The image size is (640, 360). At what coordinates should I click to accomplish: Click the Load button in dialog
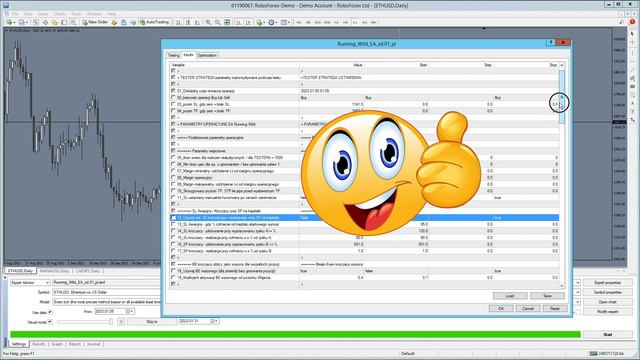(510, 296)
